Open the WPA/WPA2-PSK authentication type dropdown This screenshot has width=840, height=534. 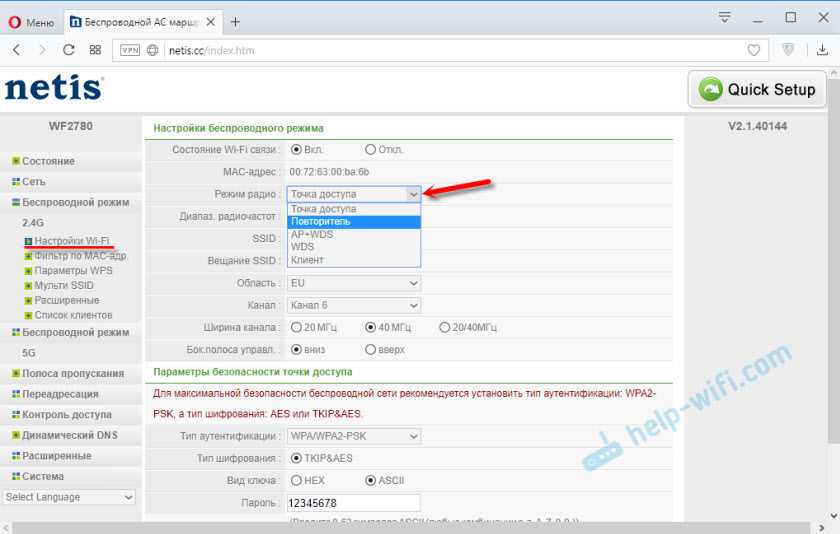tap(354, 436)
